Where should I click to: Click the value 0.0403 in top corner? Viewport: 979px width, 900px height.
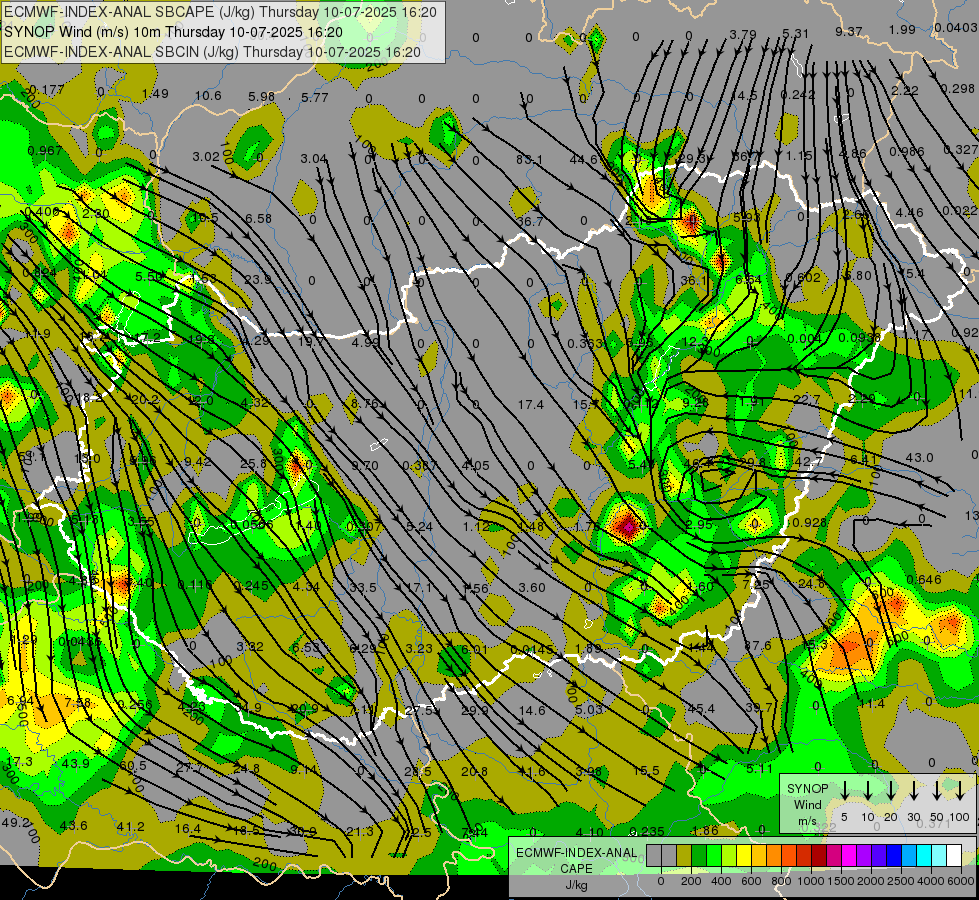(956, 27)
